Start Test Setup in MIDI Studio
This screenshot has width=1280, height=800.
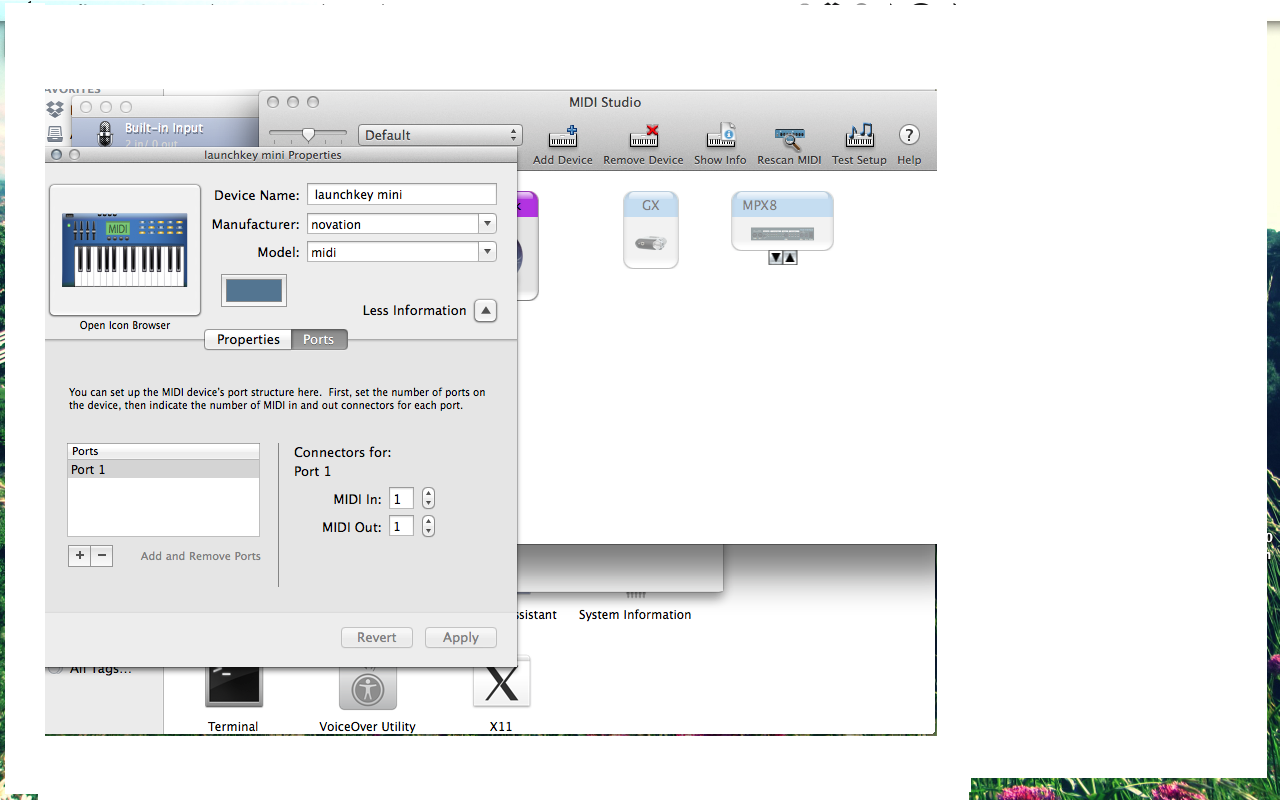tap(859, 136)
